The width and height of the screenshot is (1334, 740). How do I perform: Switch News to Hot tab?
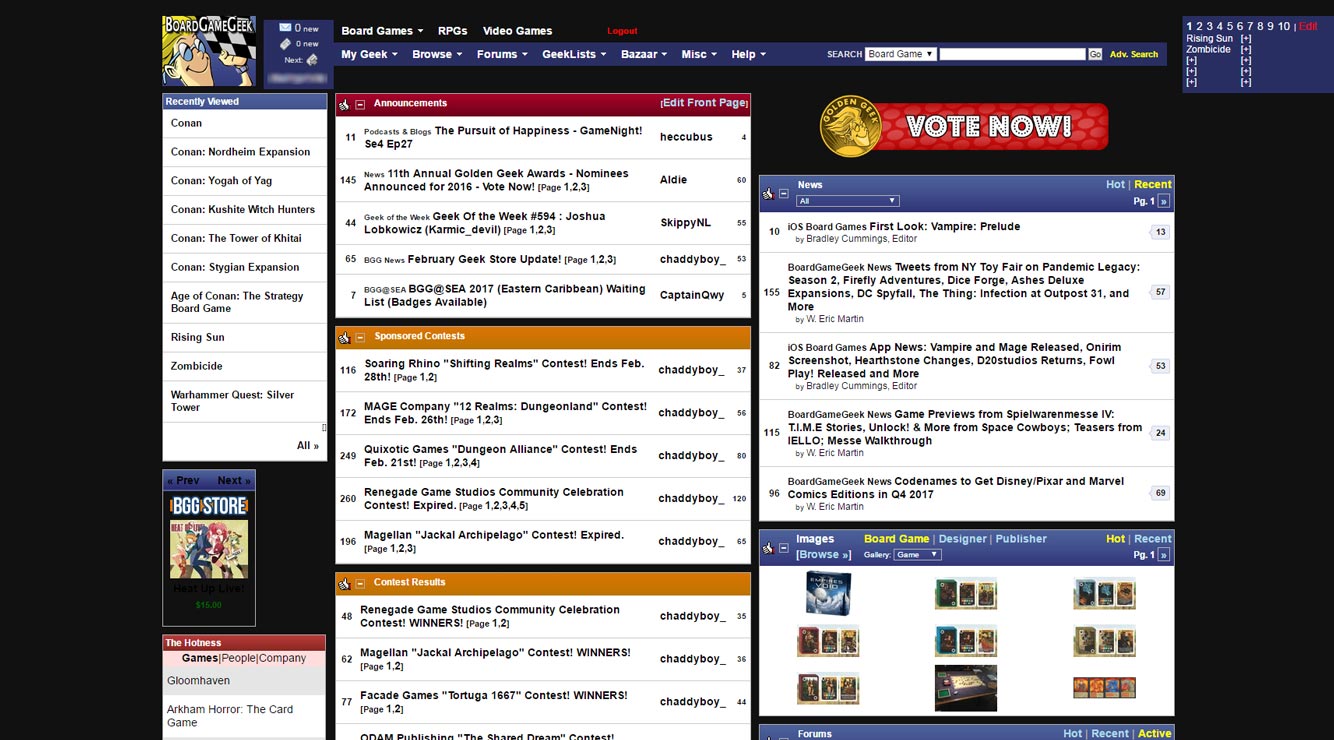pyautogui.click(x=1115, y=185)
